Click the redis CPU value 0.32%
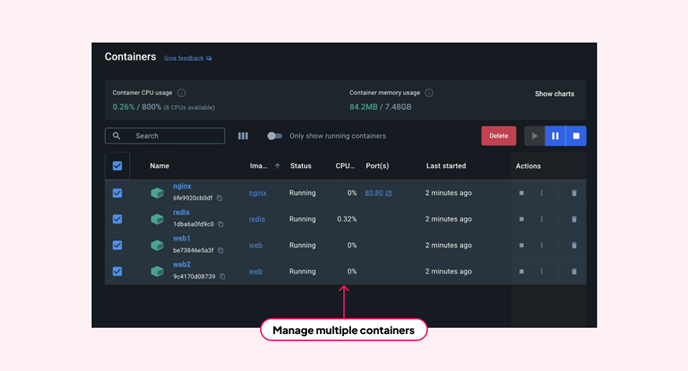688x371 pixels. tap(347, 219)
